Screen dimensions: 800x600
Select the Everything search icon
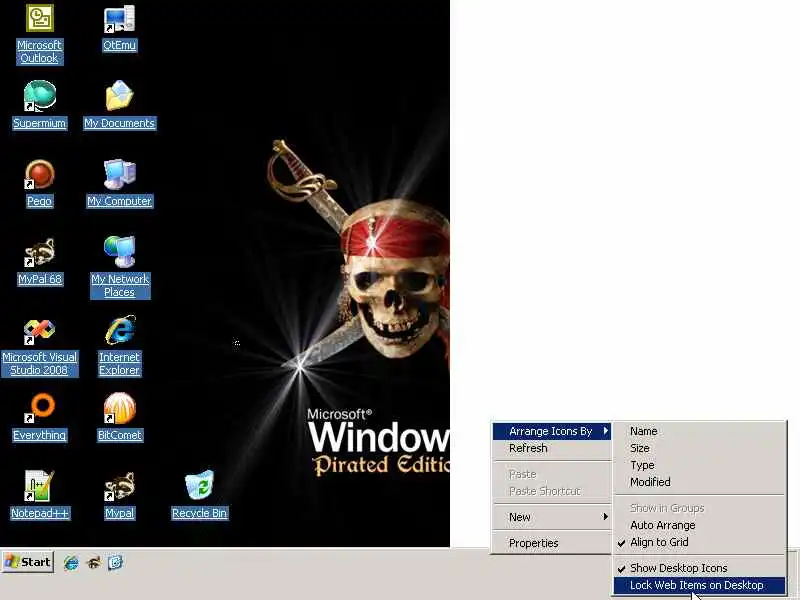coord(39,416)
